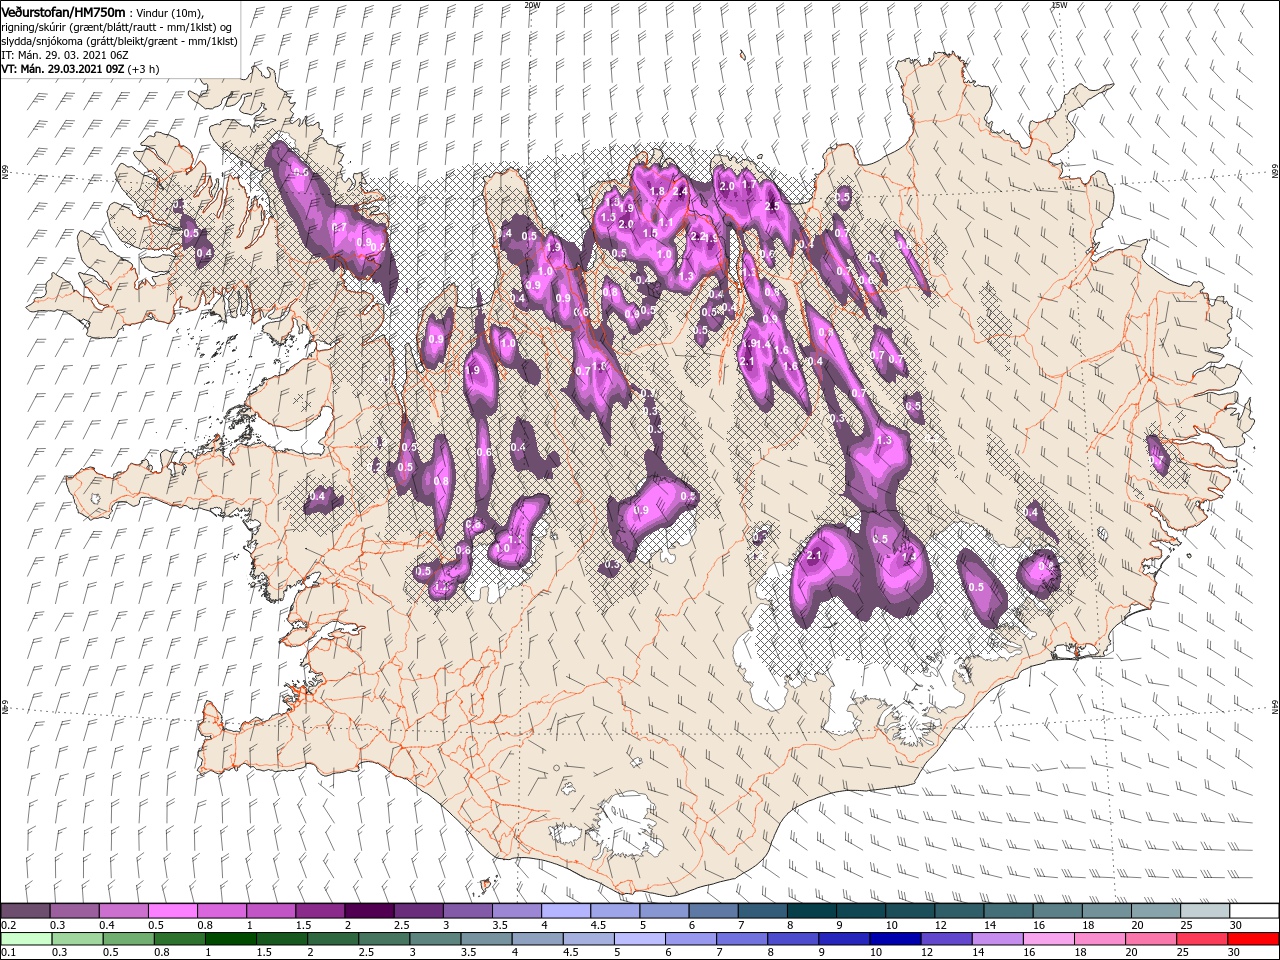Viewport: 1280px width, 960px height.
Task: Select the darkest purple 2 swatch in upper scale
Action: (x=368, y=911)
